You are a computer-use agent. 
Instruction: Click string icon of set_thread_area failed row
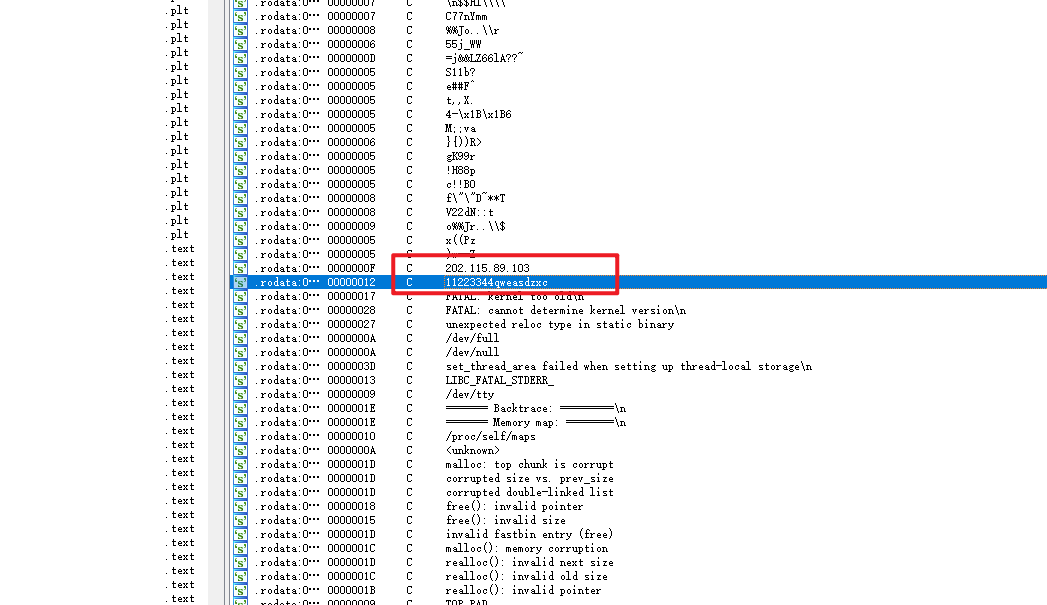[x=240, y=367]
